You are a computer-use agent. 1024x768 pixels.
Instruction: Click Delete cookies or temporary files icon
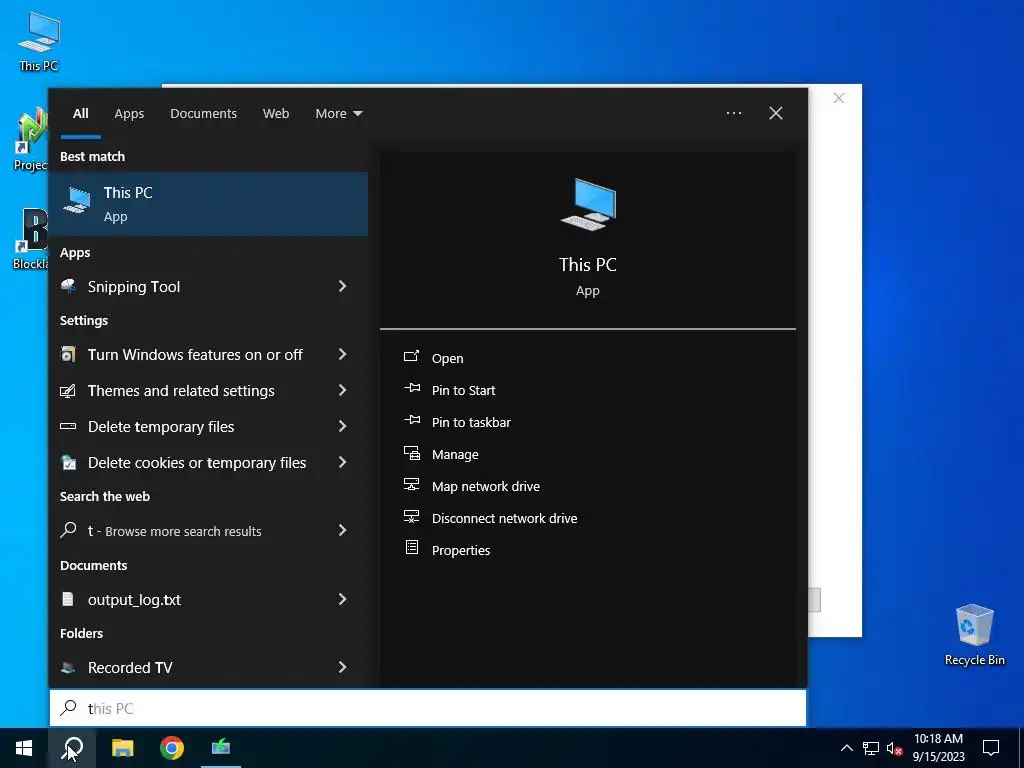[68, 462]
